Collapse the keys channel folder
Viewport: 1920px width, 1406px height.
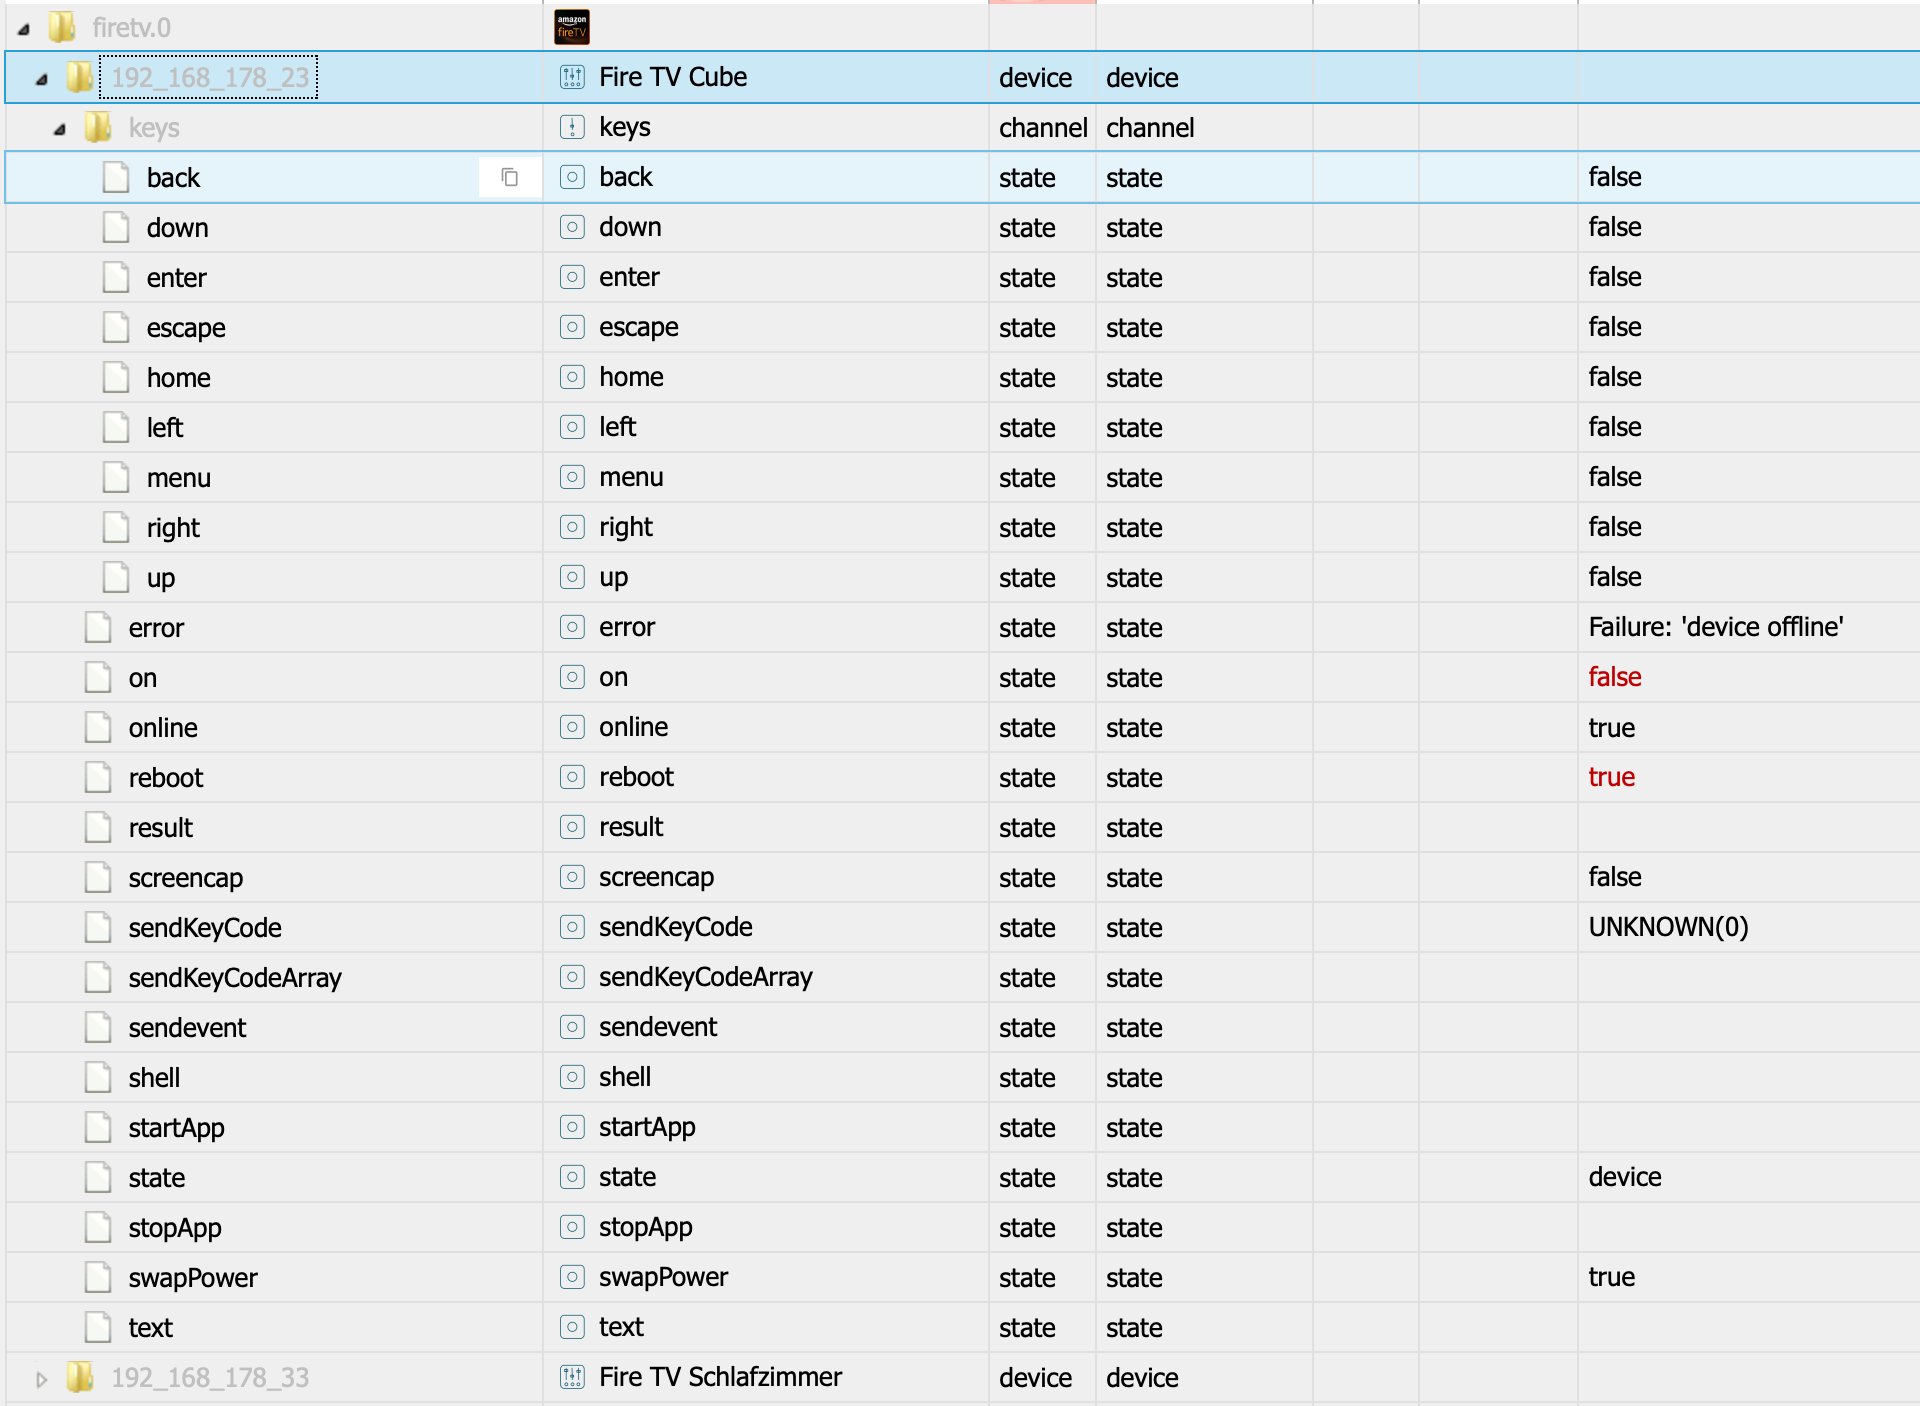coord(60,129)
